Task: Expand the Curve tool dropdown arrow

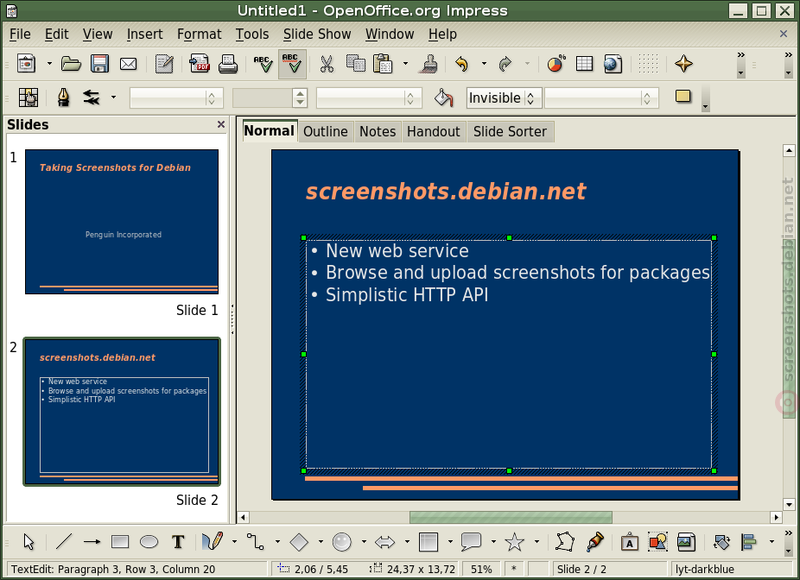Action: 234,541
